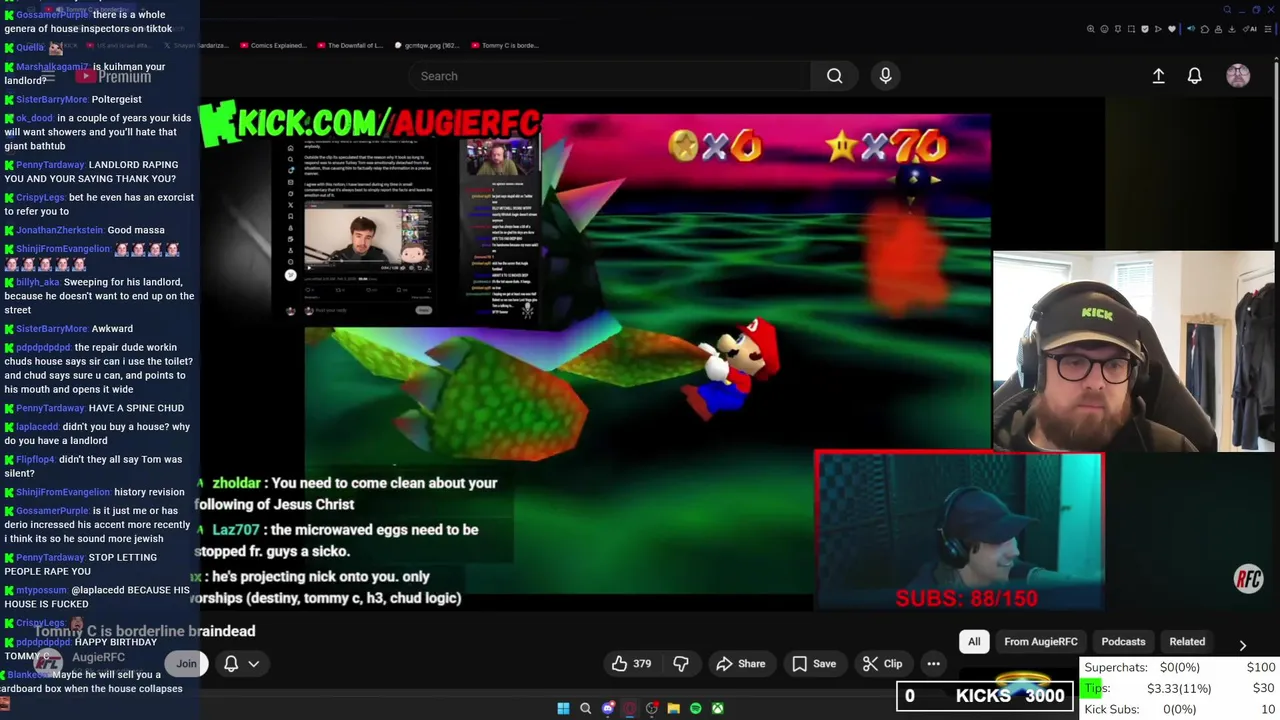The width and height of the screenshot is (1280, 720).
Task: Select the Podcasts filter chip
Action: (x=1123, y=642)
